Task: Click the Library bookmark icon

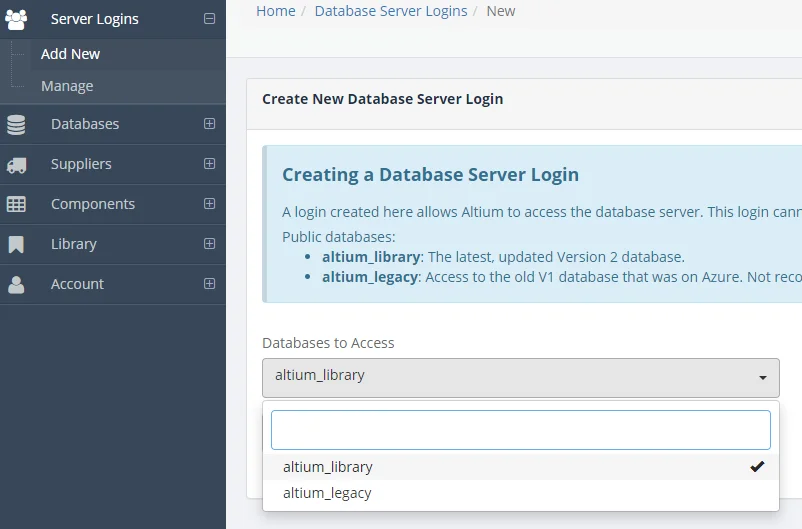Action: pyautogui.click(x=16, y=245)
